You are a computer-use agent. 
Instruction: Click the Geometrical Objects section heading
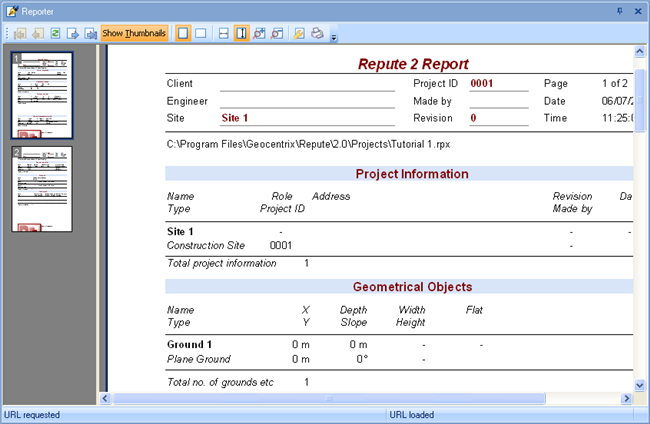[x=412, y=287]
